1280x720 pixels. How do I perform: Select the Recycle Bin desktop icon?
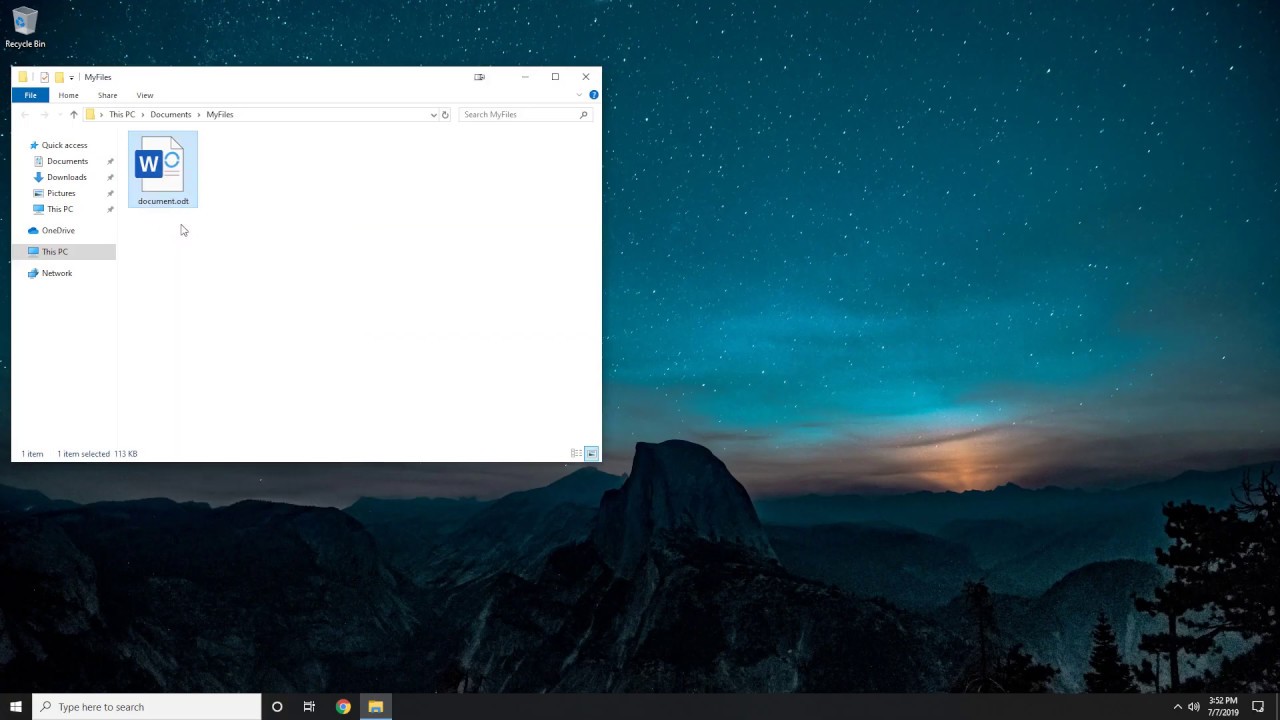(x=25, y=28)
